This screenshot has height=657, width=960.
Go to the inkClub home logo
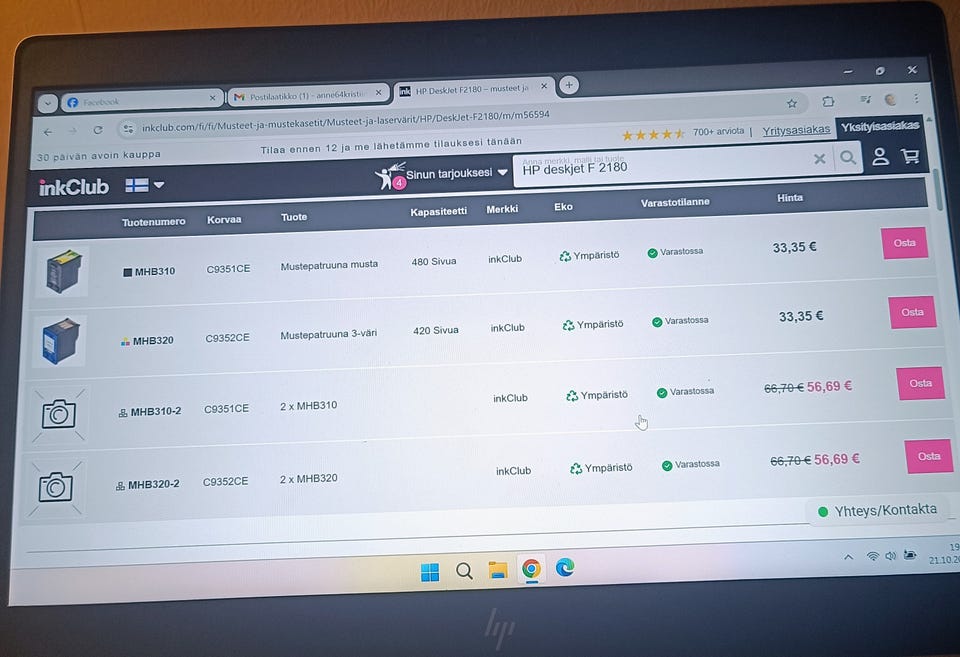(x=73, y=187)
